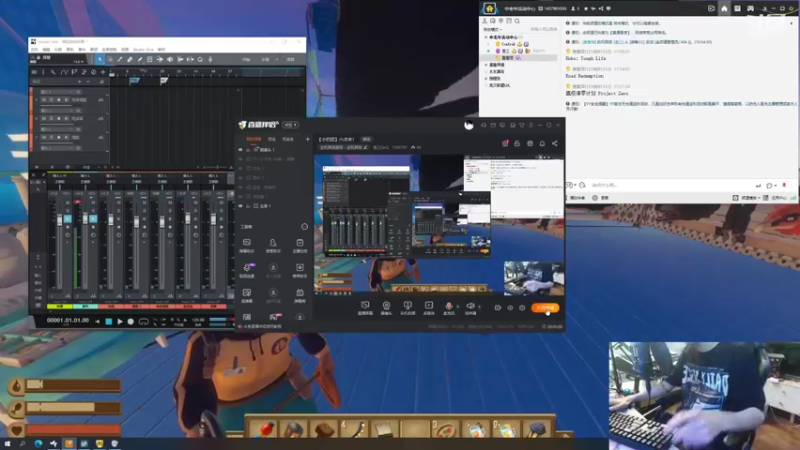Screen dimensions: 800x450
Task: Click the record button in Studio One transport
Action: pyautogui.click(x=131, y=321)
